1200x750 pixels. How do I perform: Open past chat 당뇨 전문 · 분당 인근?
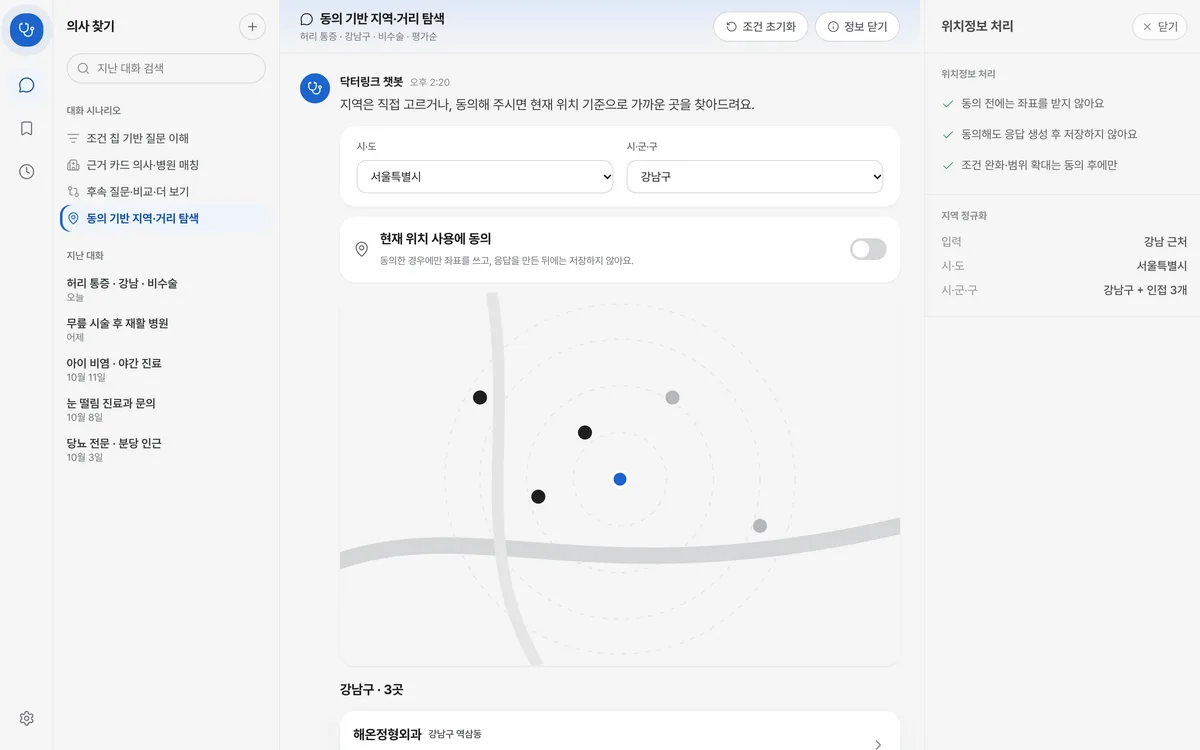[166, 450]
